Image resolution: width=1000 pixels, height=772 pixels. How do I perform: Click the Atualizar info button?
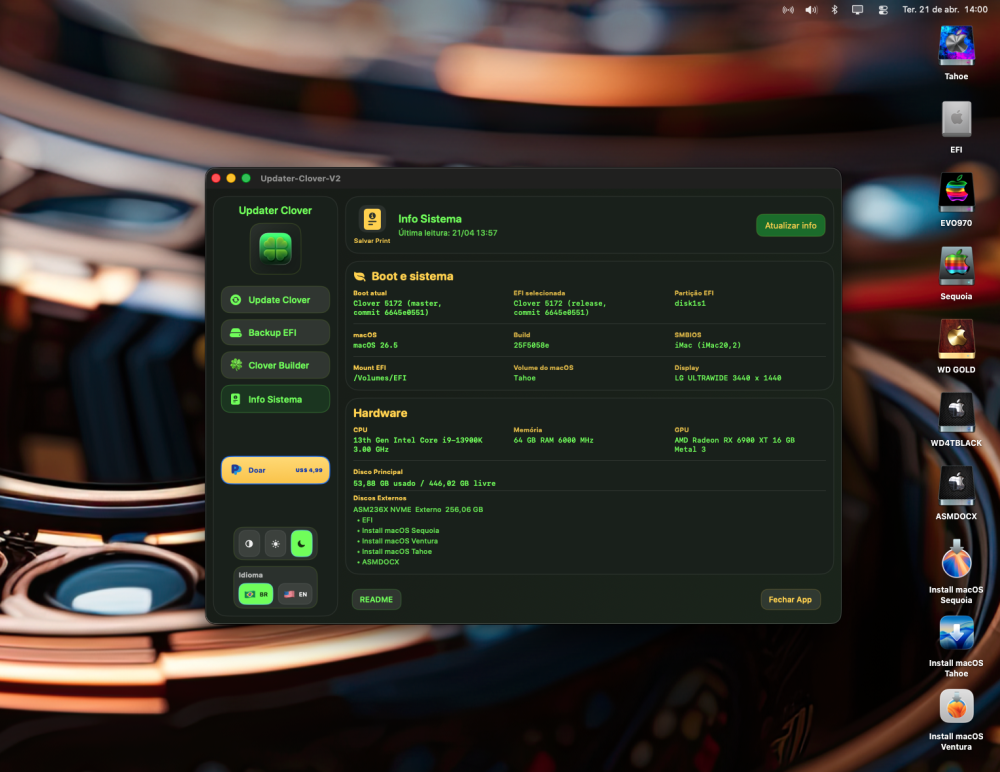coord(791,225)
